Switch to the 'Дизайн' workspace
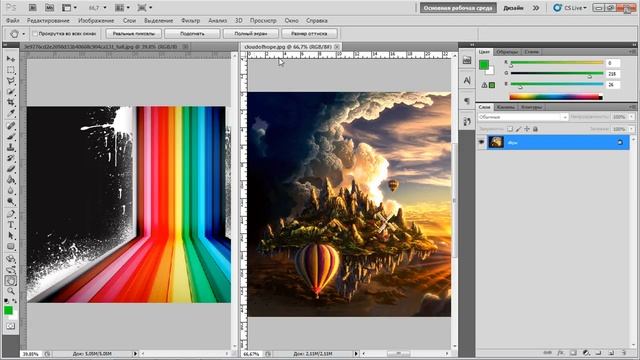Image resolution: width=640 pixels, height=360 pixels. click(513, 8)
